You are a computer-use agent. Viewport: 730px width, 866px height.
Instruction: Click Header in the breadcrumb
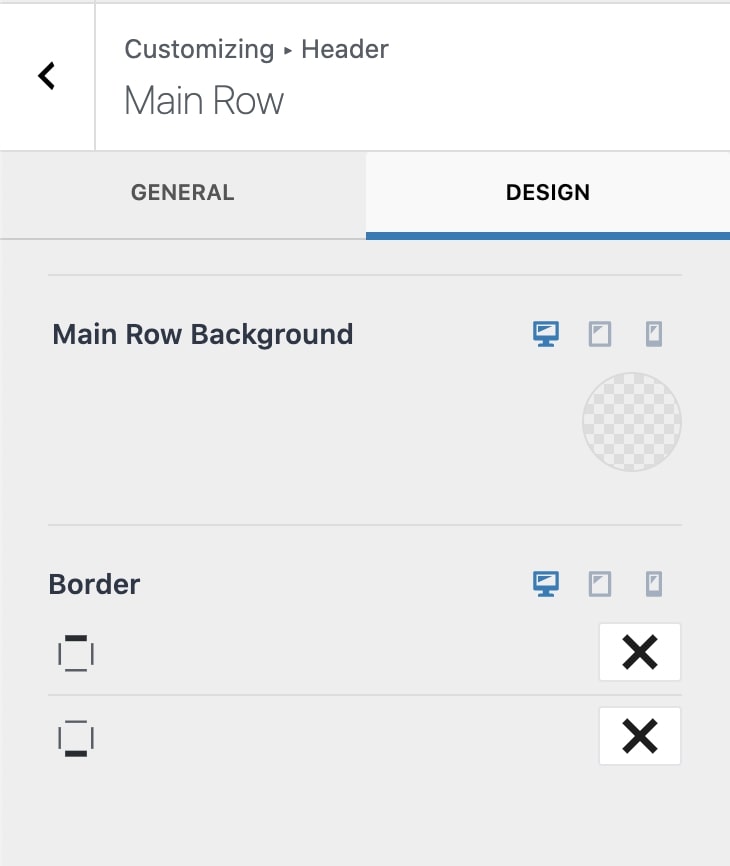coord(345,49)
